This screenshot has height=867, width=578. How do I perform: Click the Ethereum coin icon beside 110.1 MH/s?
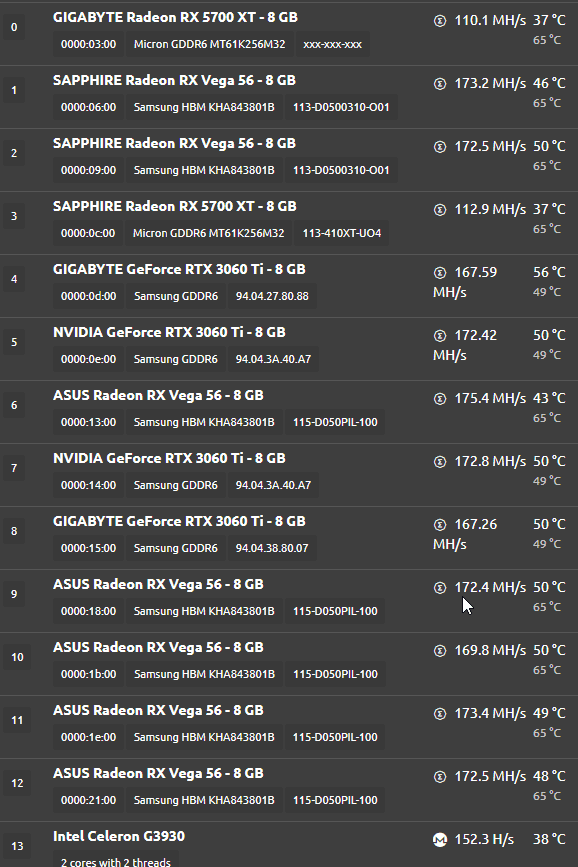tap(440, 21)
